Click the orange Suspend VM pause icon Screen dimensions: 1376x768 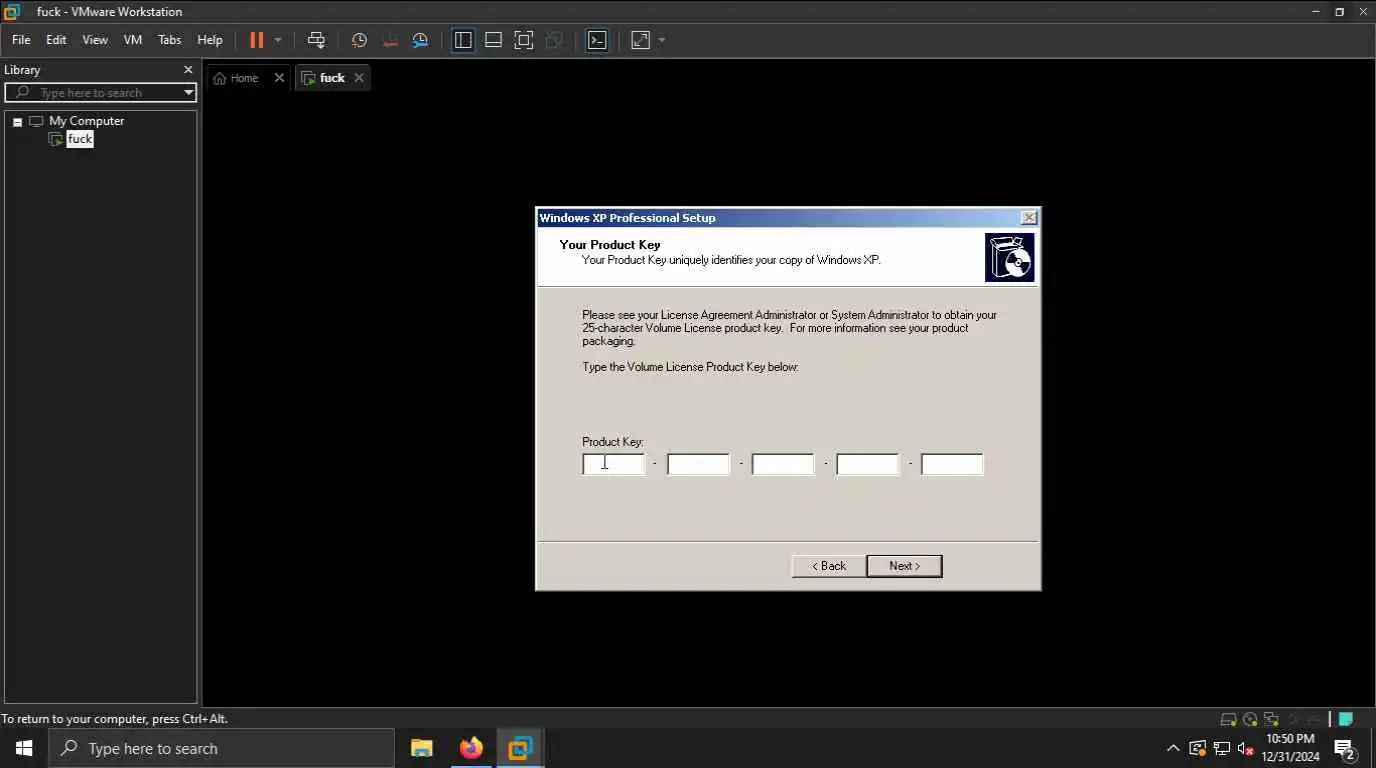pyautogui.click(x=257, y=40)
